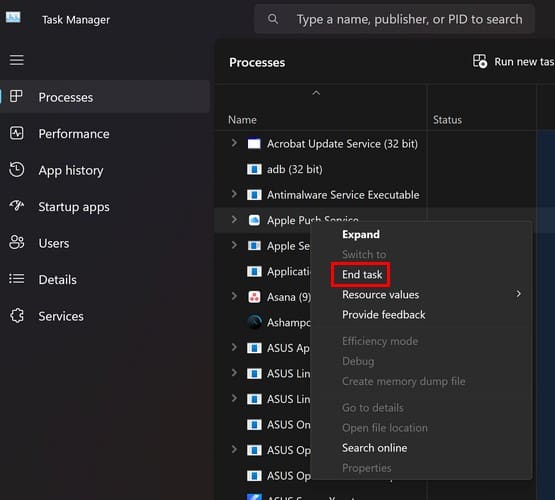Expand Acrobat Update Service process

coord(234,143)
